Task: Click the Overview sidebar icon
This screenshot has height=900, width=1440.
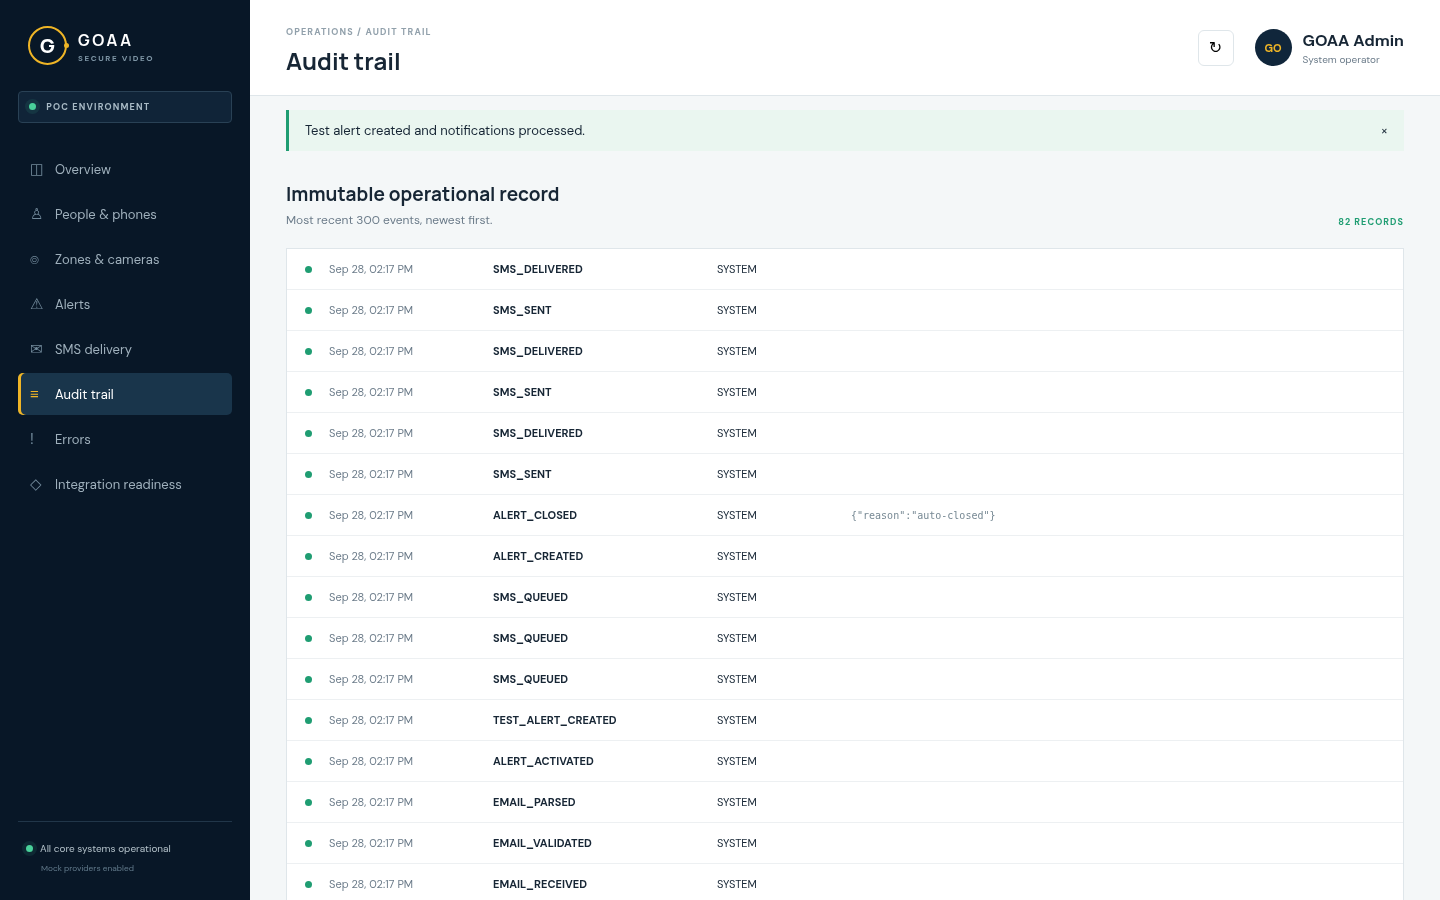Action: click(x=36, y=170)
